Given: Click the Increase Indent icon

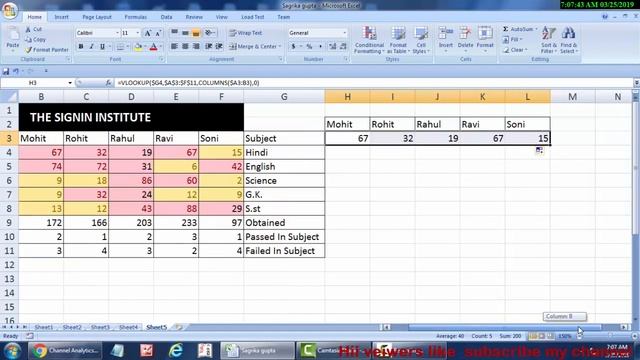Looking at the screenshot, I should (219, 47).
